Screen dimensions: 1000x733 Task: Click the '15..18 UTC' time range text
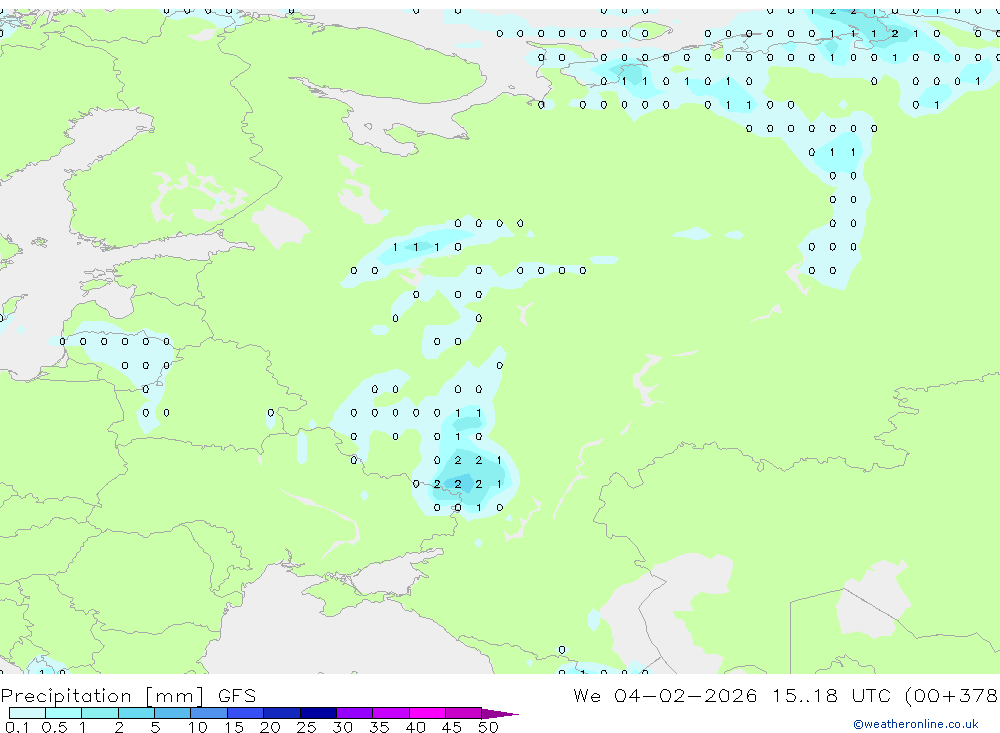[x=831, y=696]
